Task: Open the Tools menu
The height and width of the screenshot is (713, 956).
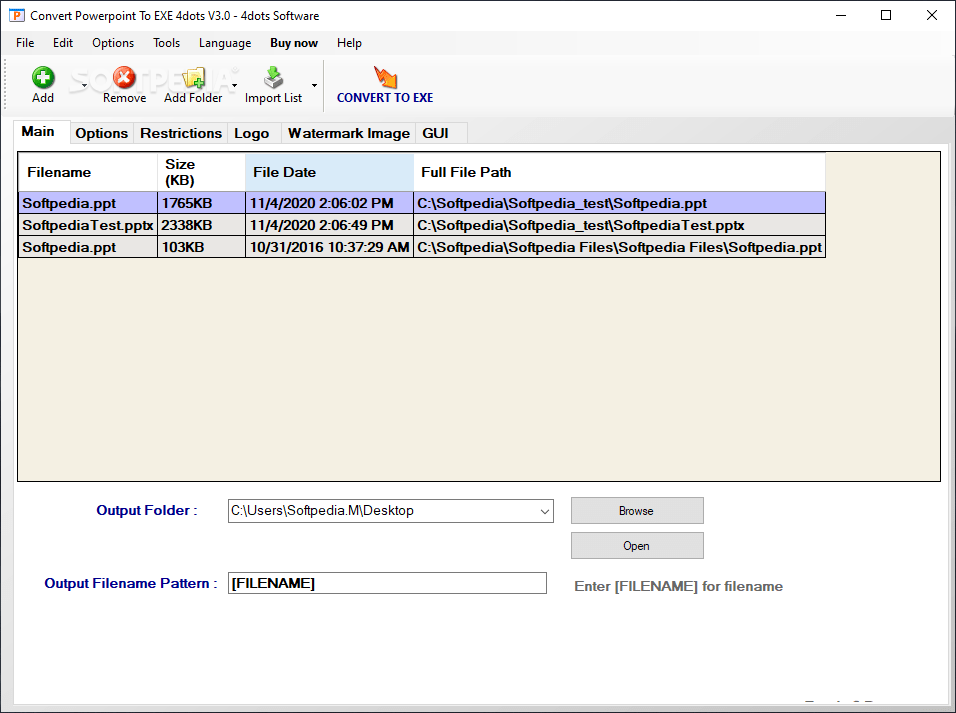Action: [166, 43]
